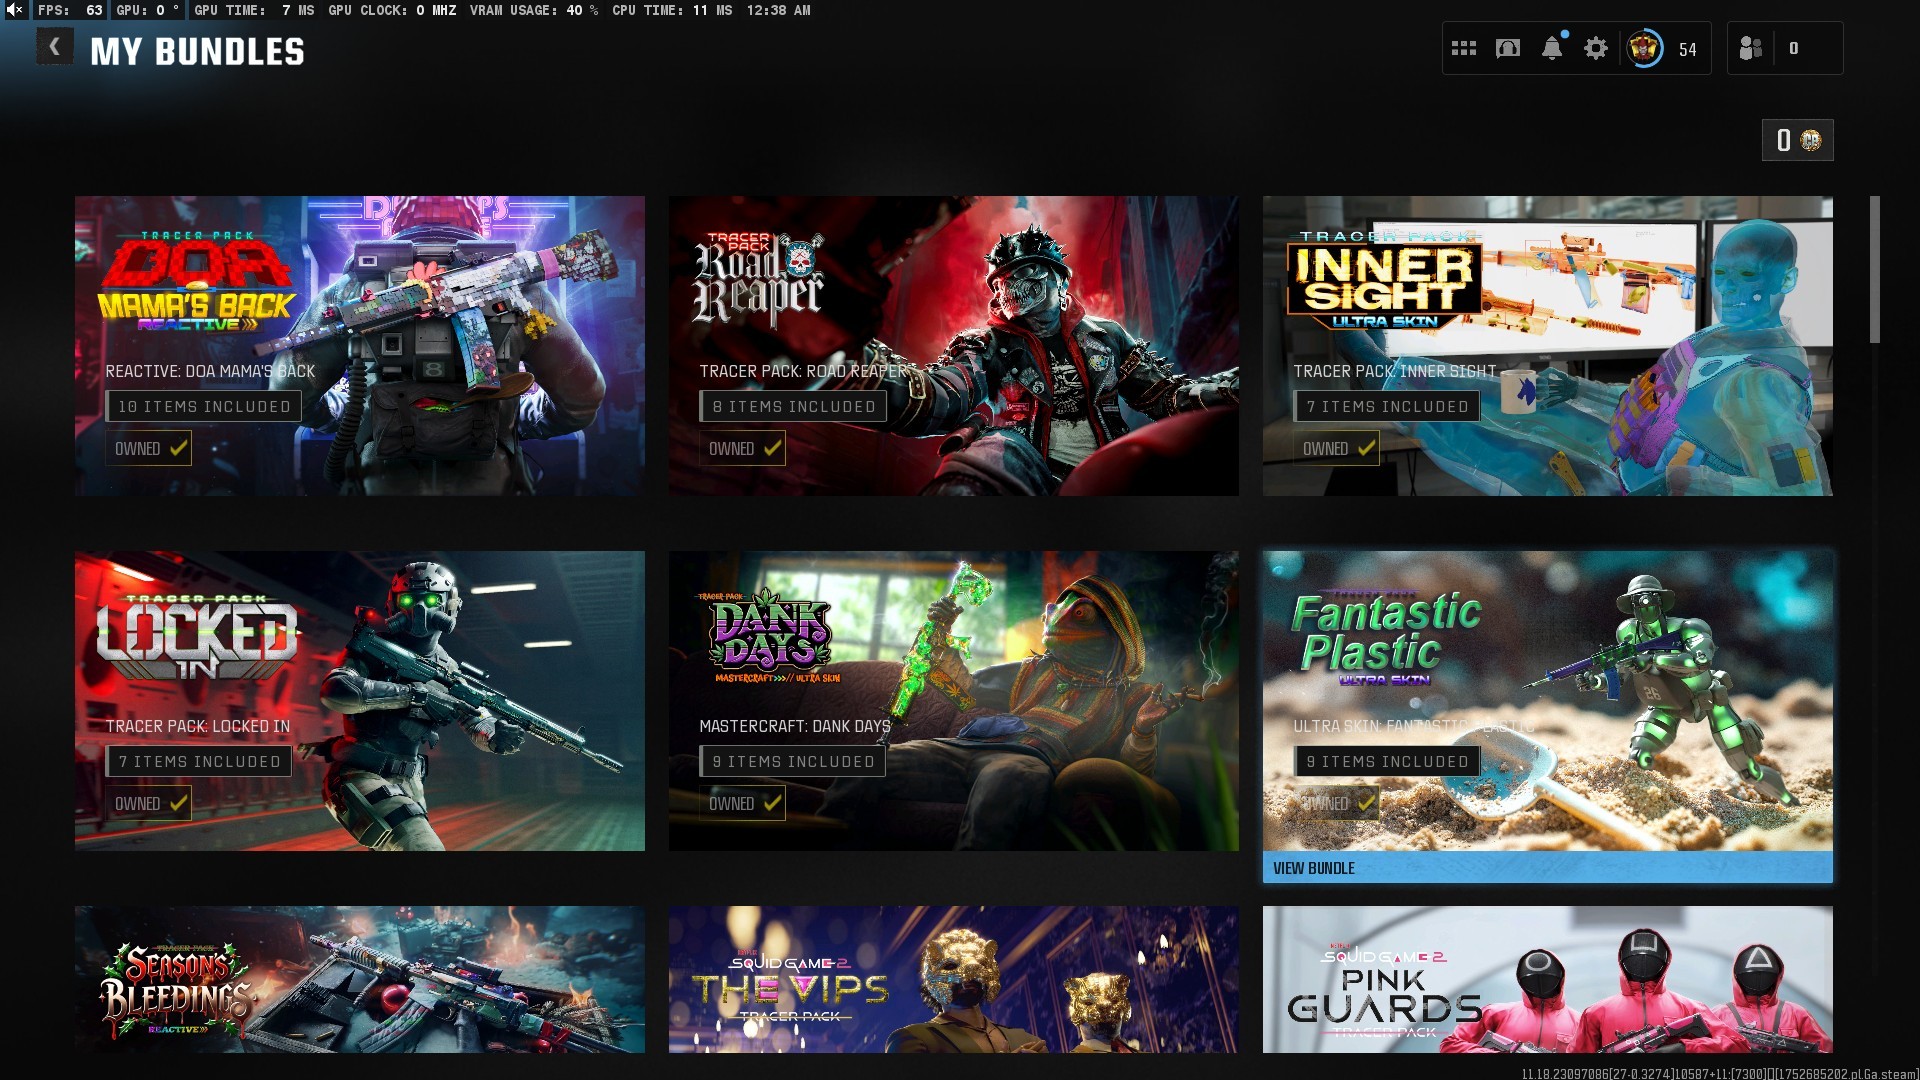
Task: Click 'Mastercraft: Dank Days' title text
Action: pyautogui.click(x=795, y=726)
